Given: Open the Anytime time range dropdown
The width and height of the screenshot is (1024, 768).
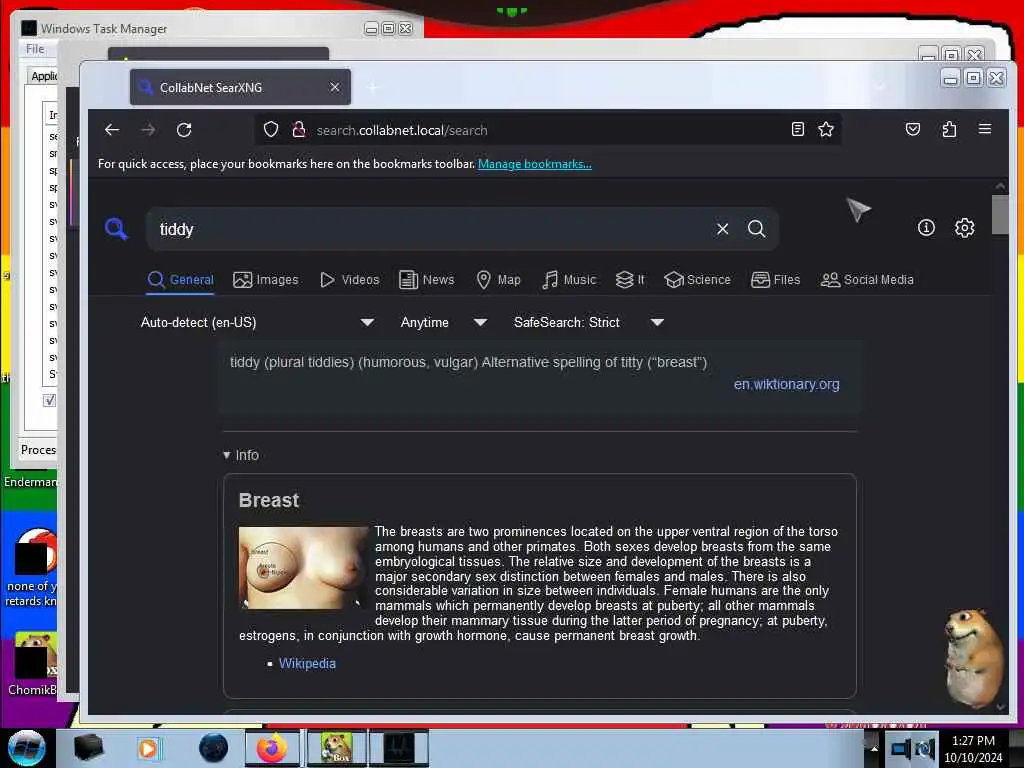Looking at the screenshot, I should pos(443,322).
